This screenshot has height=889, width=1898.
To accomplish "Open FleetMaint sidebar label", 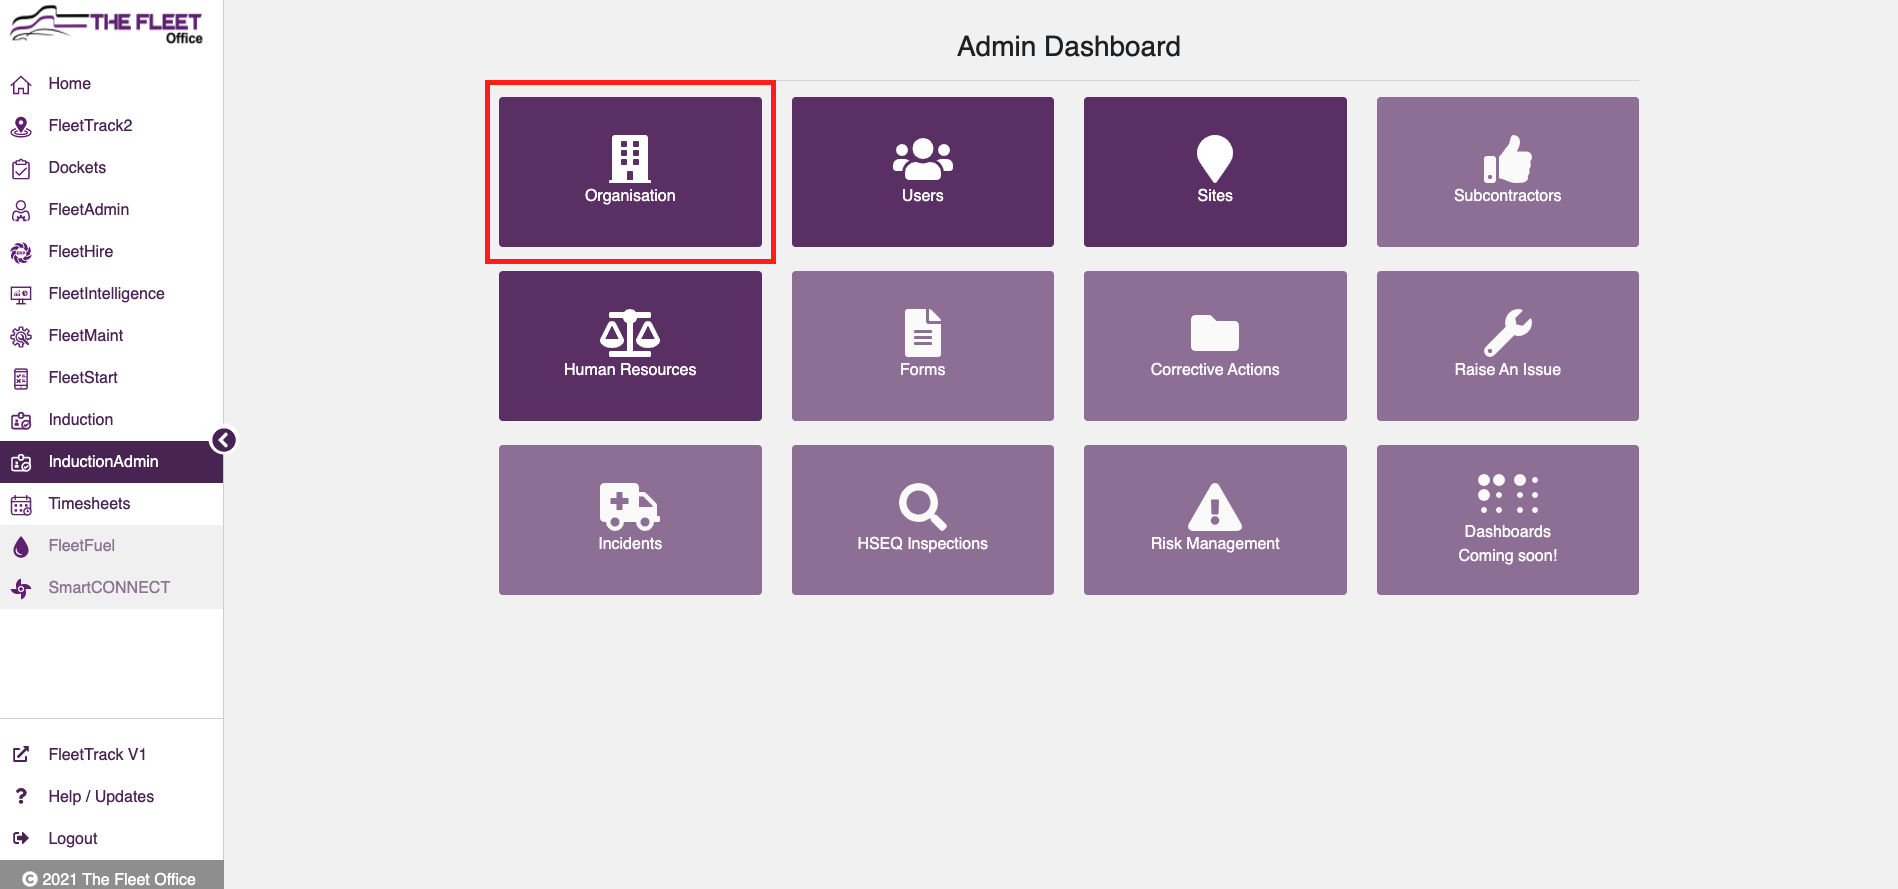I will coord(86,336).
